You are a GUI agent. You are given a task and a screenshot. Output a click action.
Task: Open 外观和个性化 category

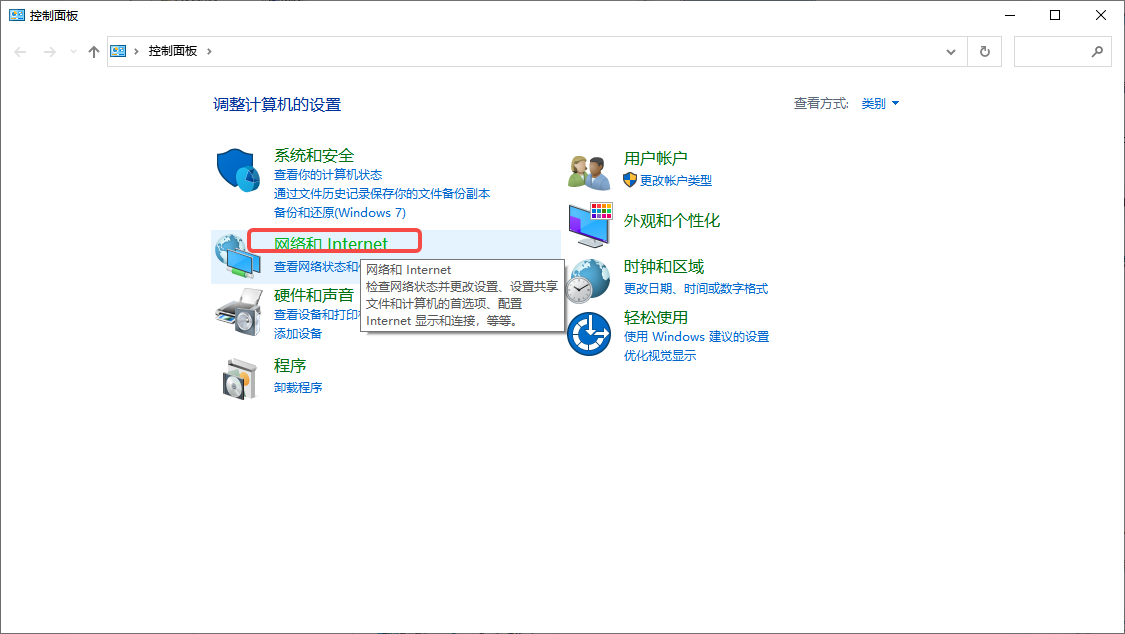(672, 221)
